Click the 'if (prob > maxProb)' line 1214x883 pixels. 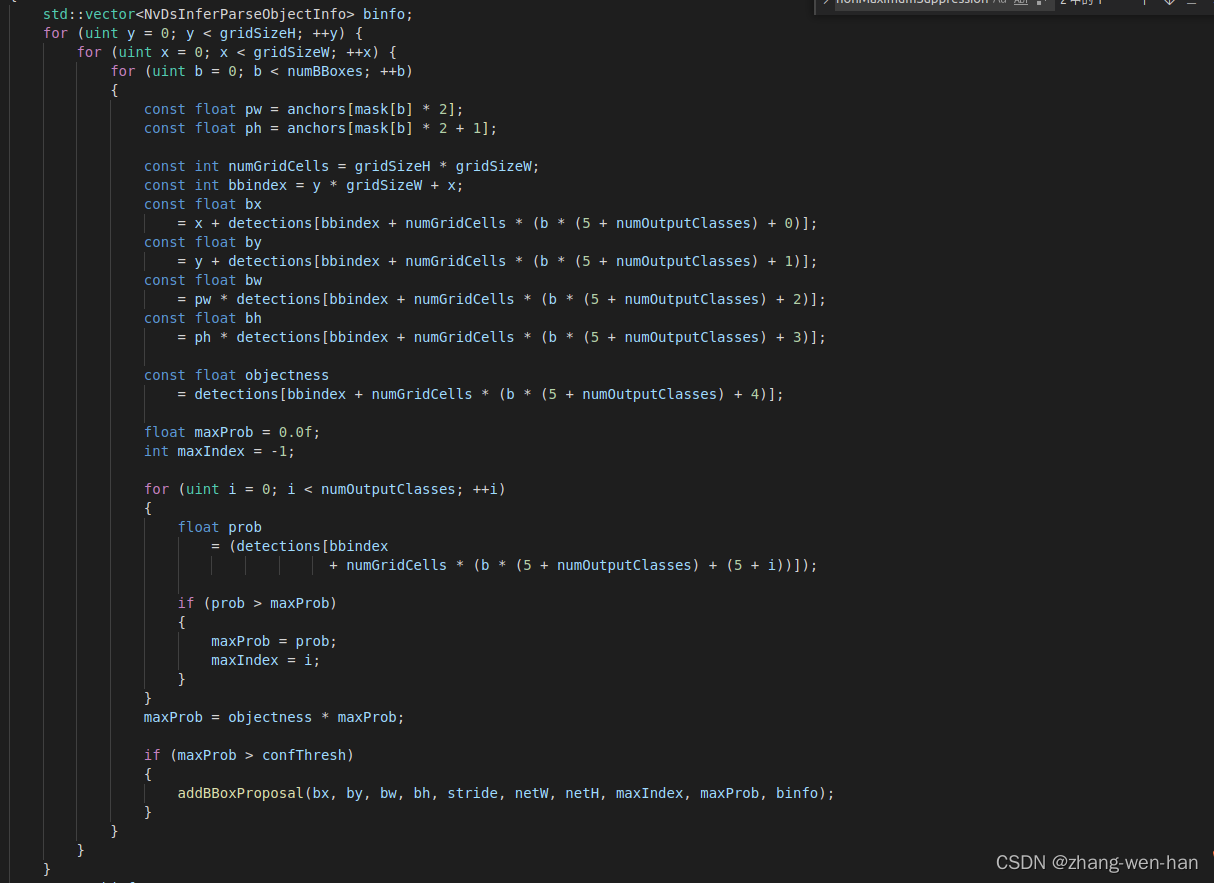click(257, 603)
